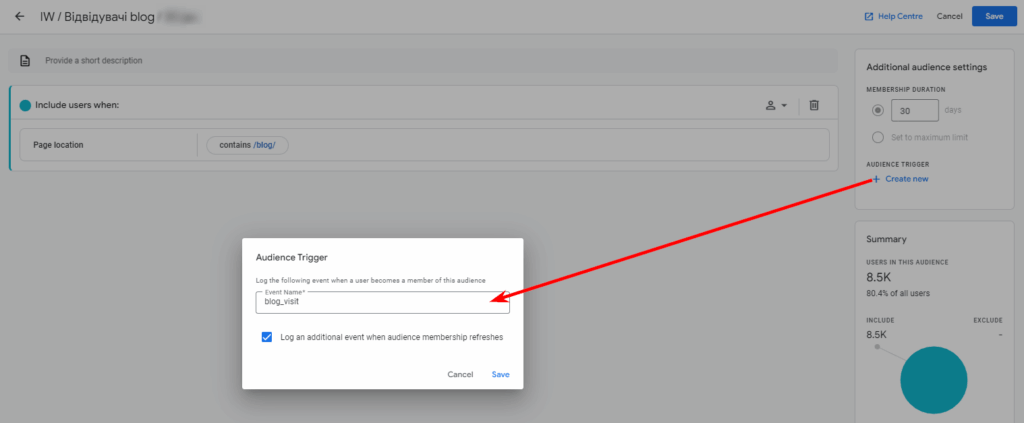
Task: Create a new audience trigger
Action: [900, 179]
